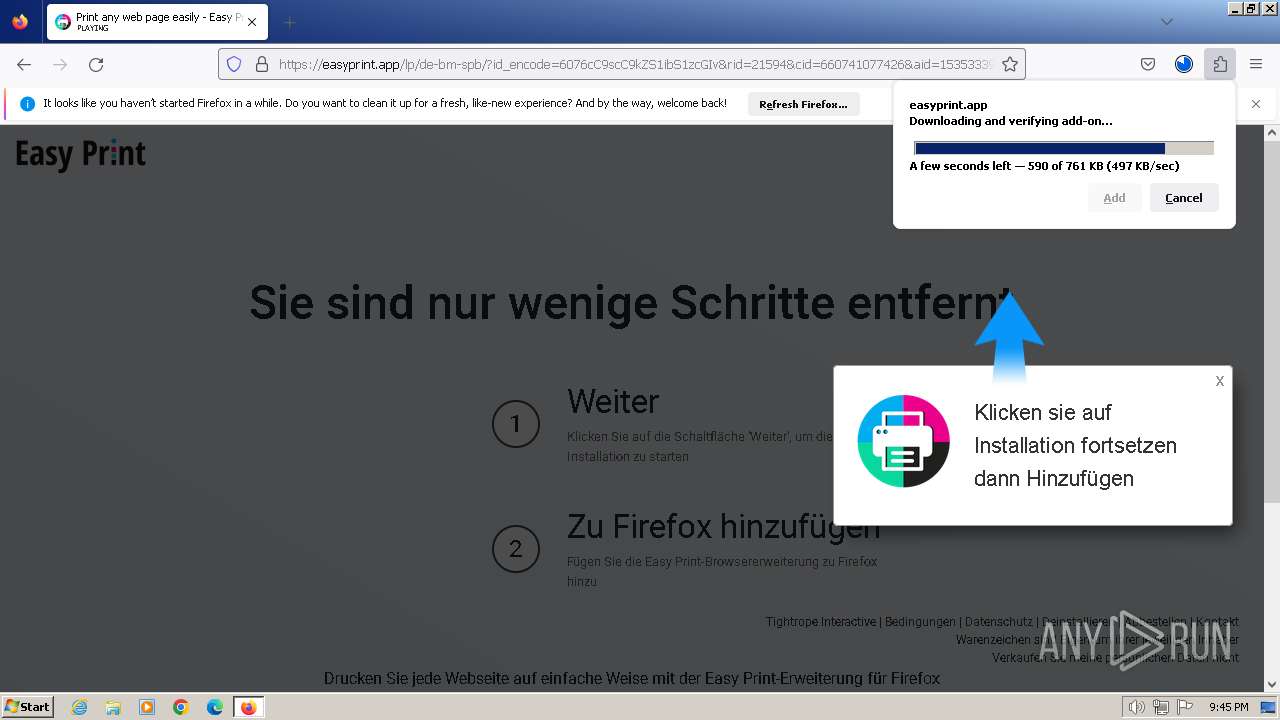Dismiss the refresh Firefox notification bar
This screenshot has width=1280, height=720.
click(1256, 104)
